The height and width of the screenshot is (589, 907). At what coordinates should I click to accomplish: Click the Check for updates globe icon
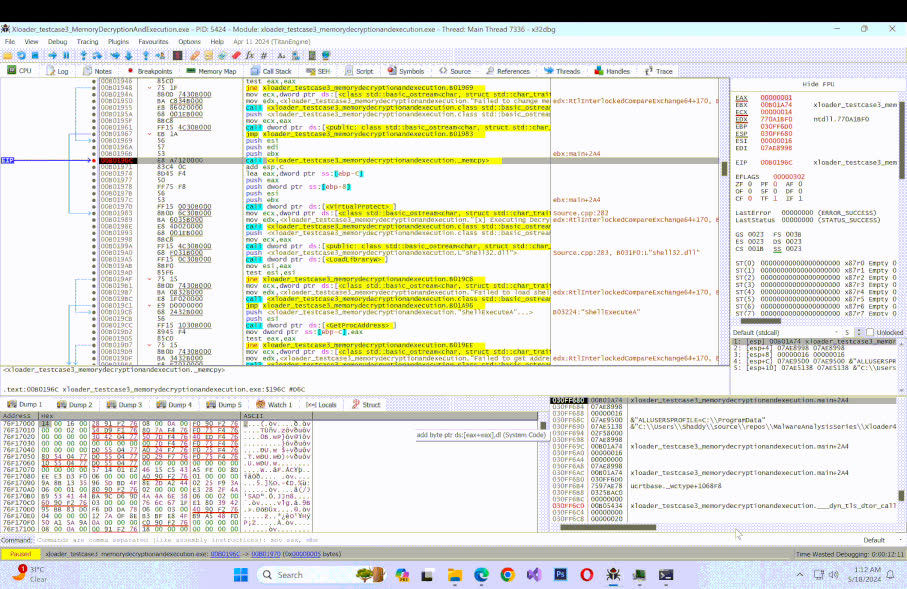tap(326, 56)
